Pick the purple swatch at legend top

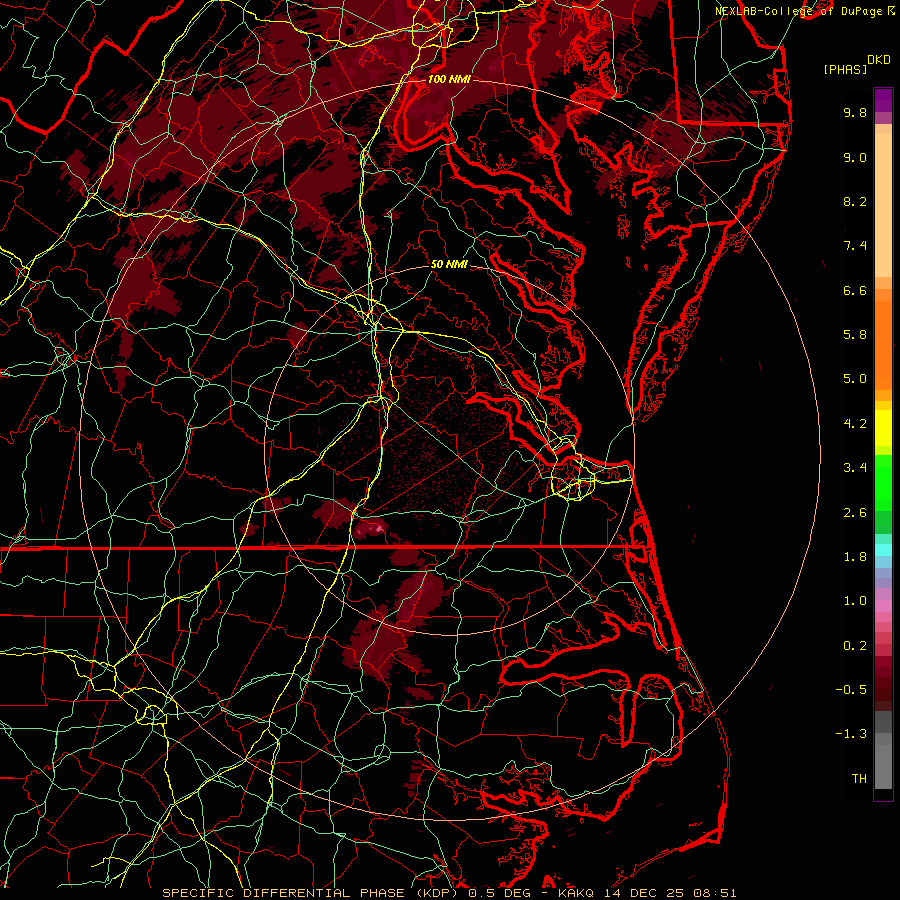click(883, 100)
